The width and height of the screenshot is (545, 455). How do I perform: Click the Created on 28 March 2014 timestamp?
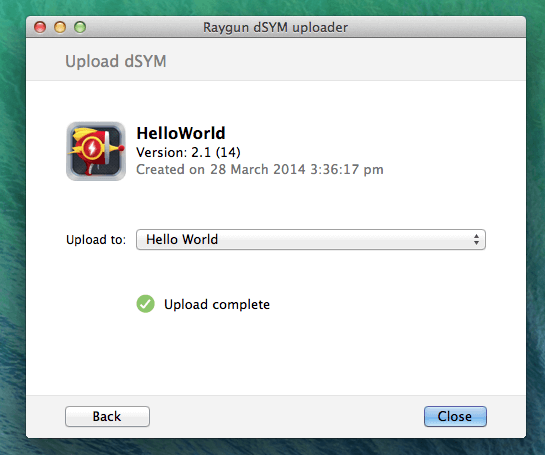pyautogui.click(x=260, y=170)
